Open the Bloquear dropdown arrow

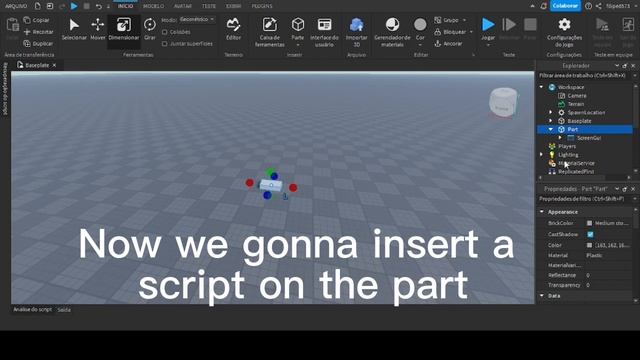471,32
